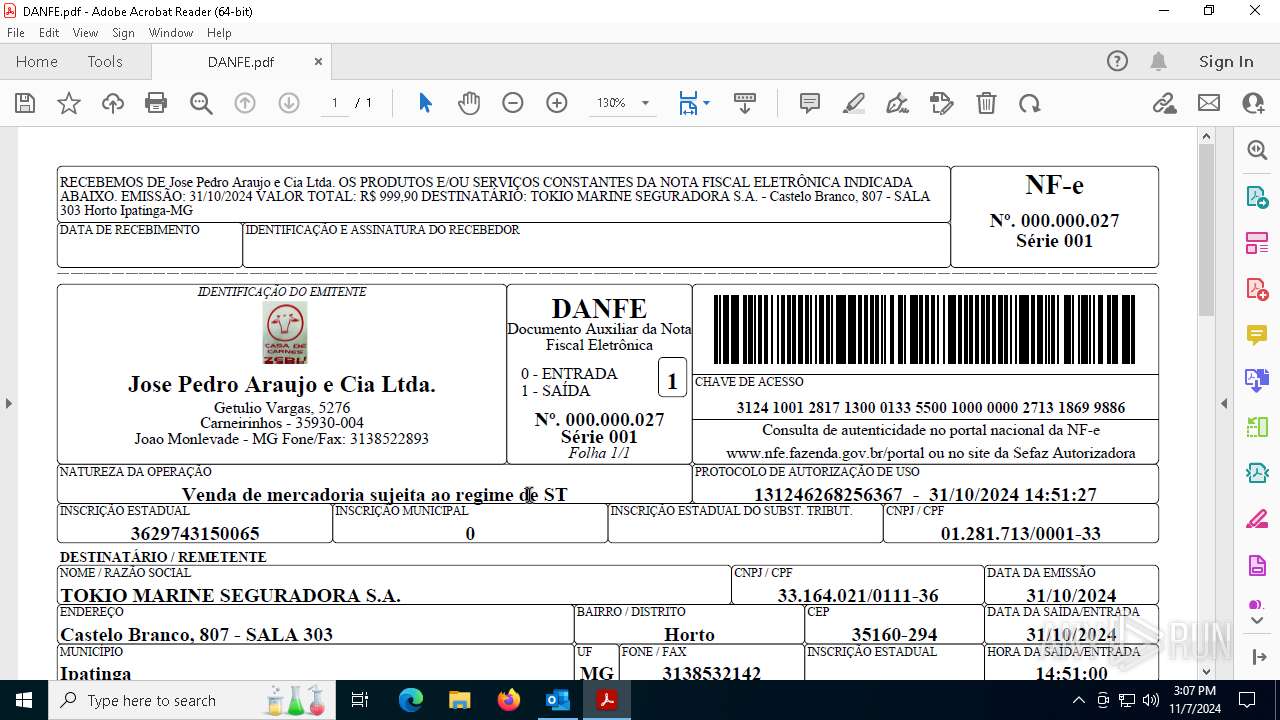1280x720 pixels.
Task: Open the Help menu
Action: pos(219,33)
